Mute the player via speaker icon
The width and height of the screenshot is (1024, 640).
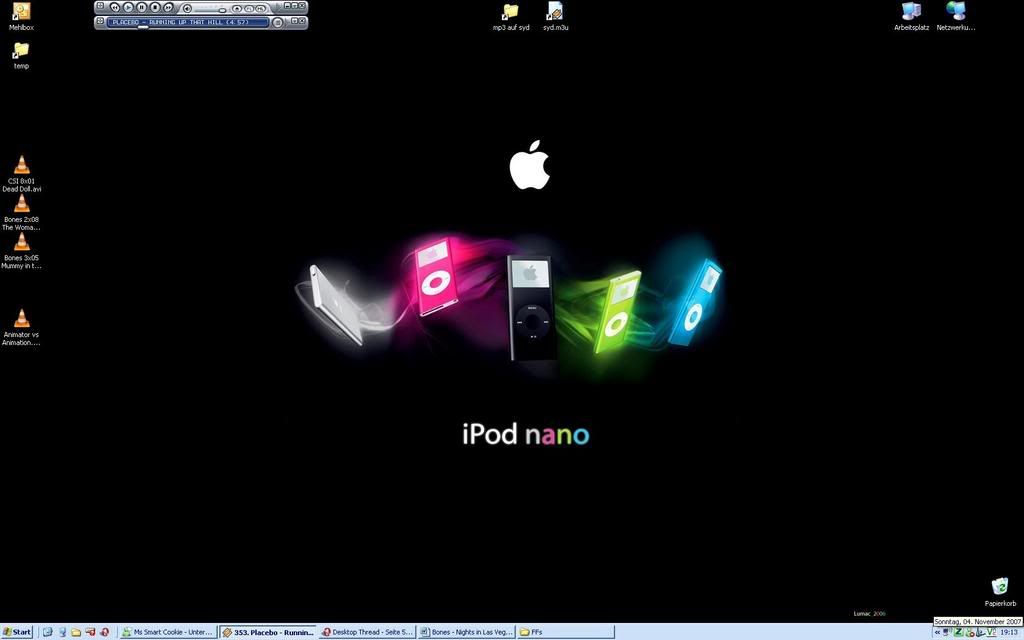(187, 9)
